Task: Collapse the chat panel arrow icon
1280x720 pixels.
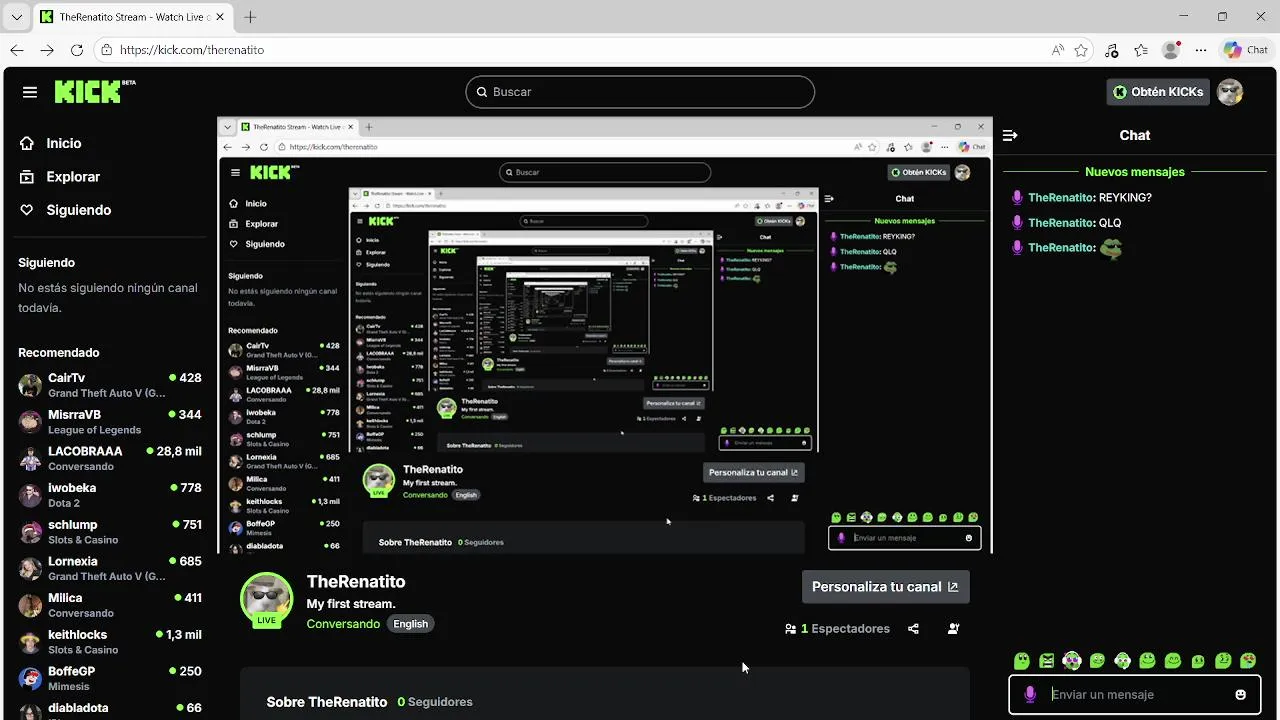Action: click(x=1010, y=135)
